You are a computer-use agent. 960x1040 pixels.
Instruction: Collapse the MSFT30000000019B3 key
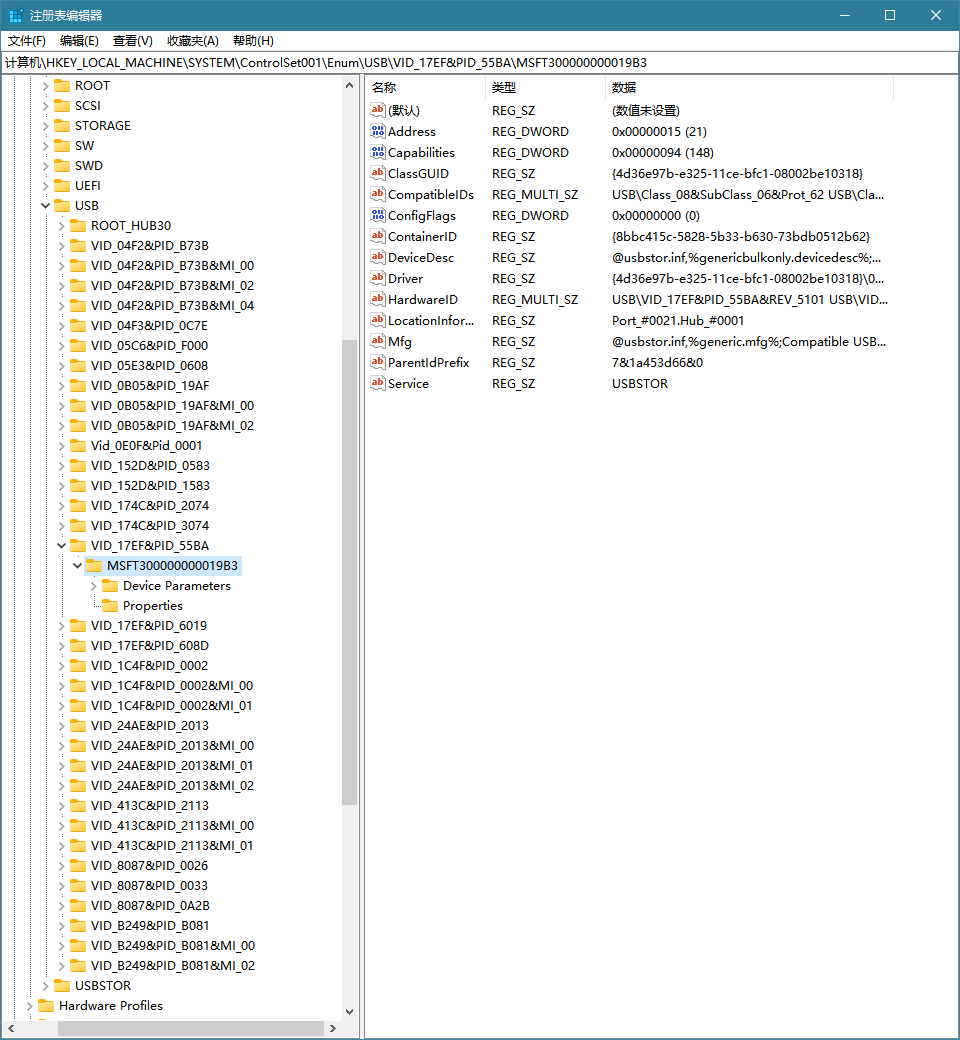pos(77,565)
